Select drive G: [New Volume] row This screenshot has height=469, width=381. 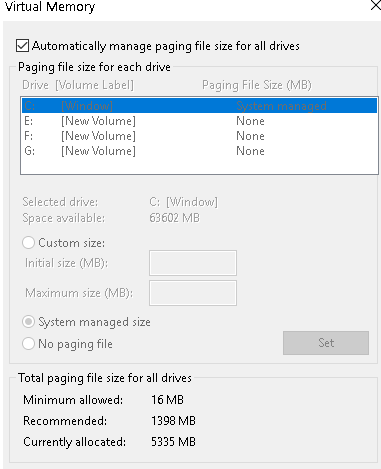point(199,151)
